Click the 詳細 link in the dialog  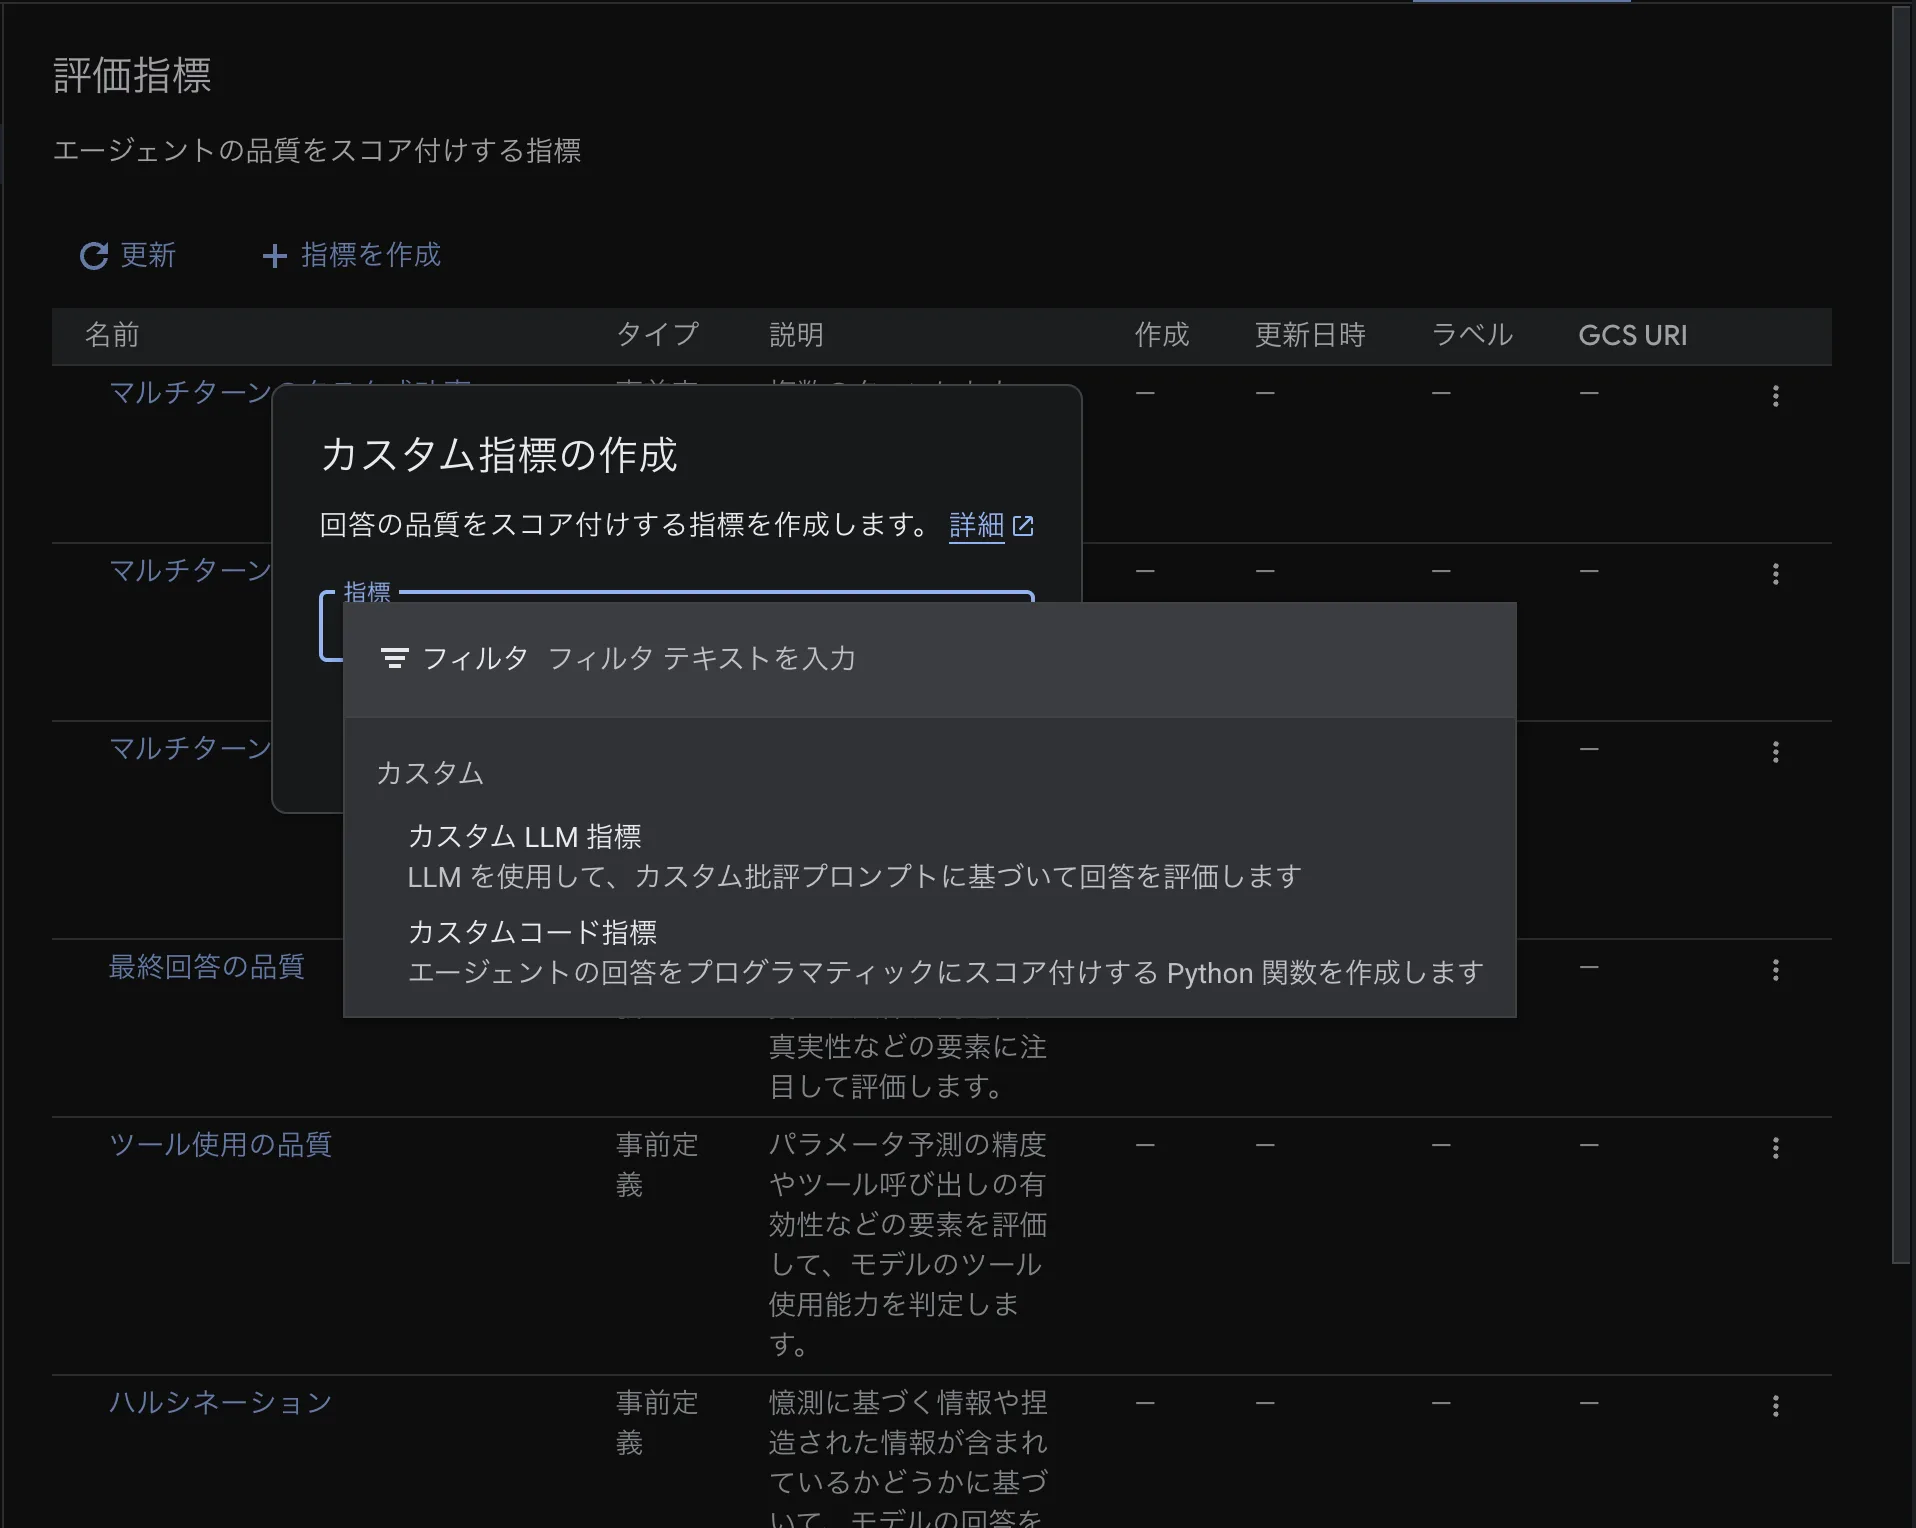tap(976, 525)
